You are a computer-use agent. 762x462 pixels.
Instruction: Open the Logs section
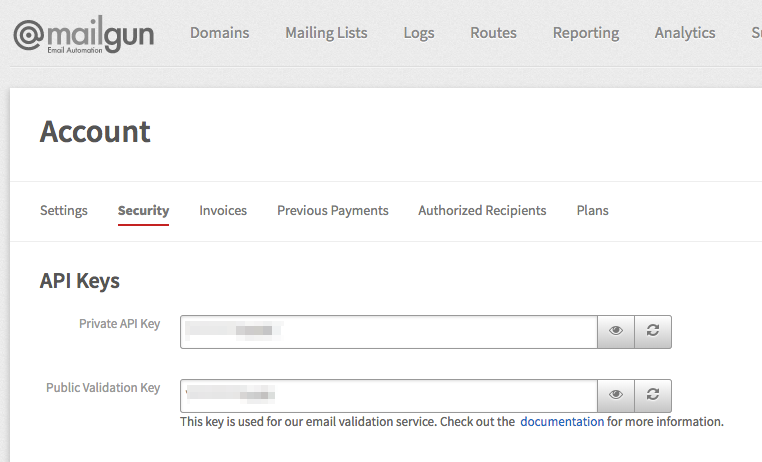419,33
